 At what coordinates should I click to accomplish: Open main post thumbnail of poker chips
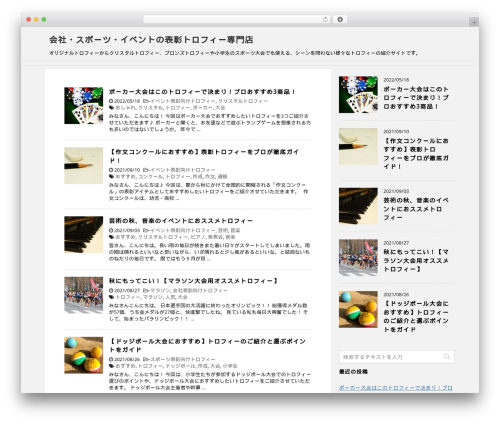[83, 105]
